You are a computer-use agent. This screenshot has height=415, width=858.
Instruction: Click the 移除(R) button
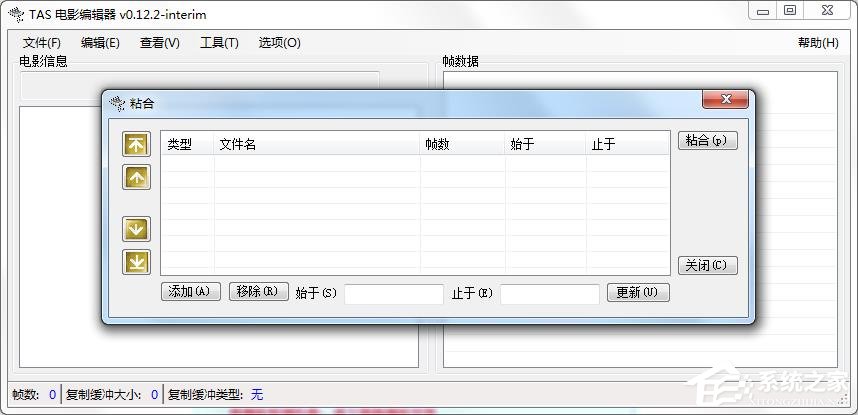(259, 292)
